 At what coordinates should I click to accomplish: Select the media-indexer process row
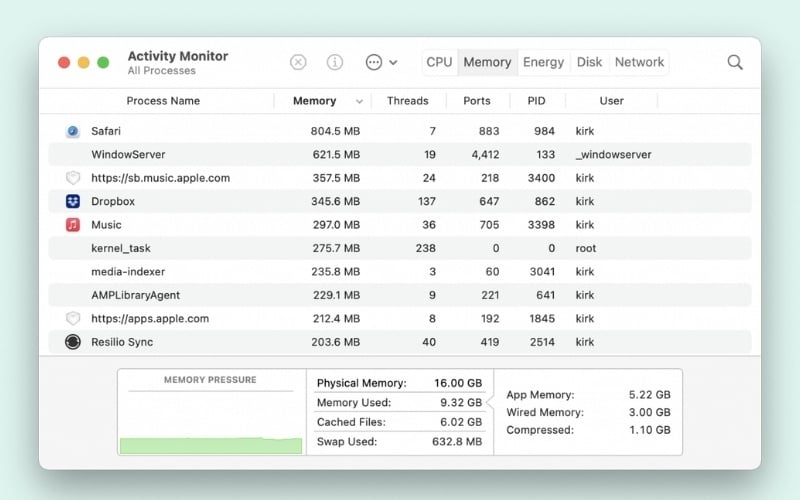pyautogui.click(x=399, y=272)
